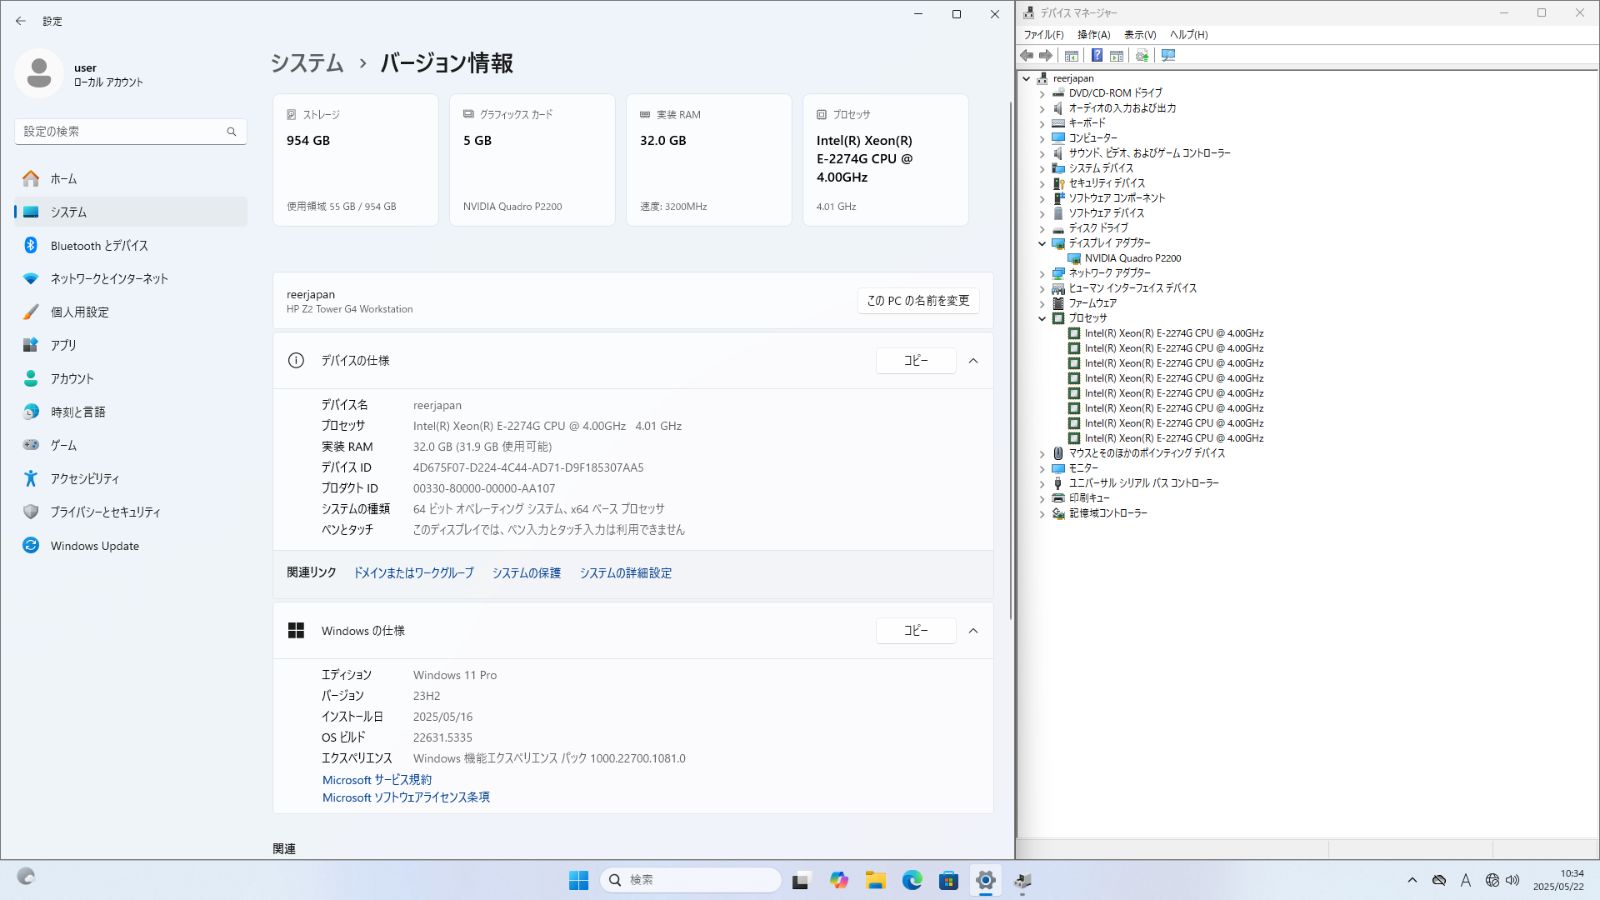The height and width of the screenshot is (900, 1600).
Task: Open 個人用設定 in the sidebar
Action: [131, 312]
